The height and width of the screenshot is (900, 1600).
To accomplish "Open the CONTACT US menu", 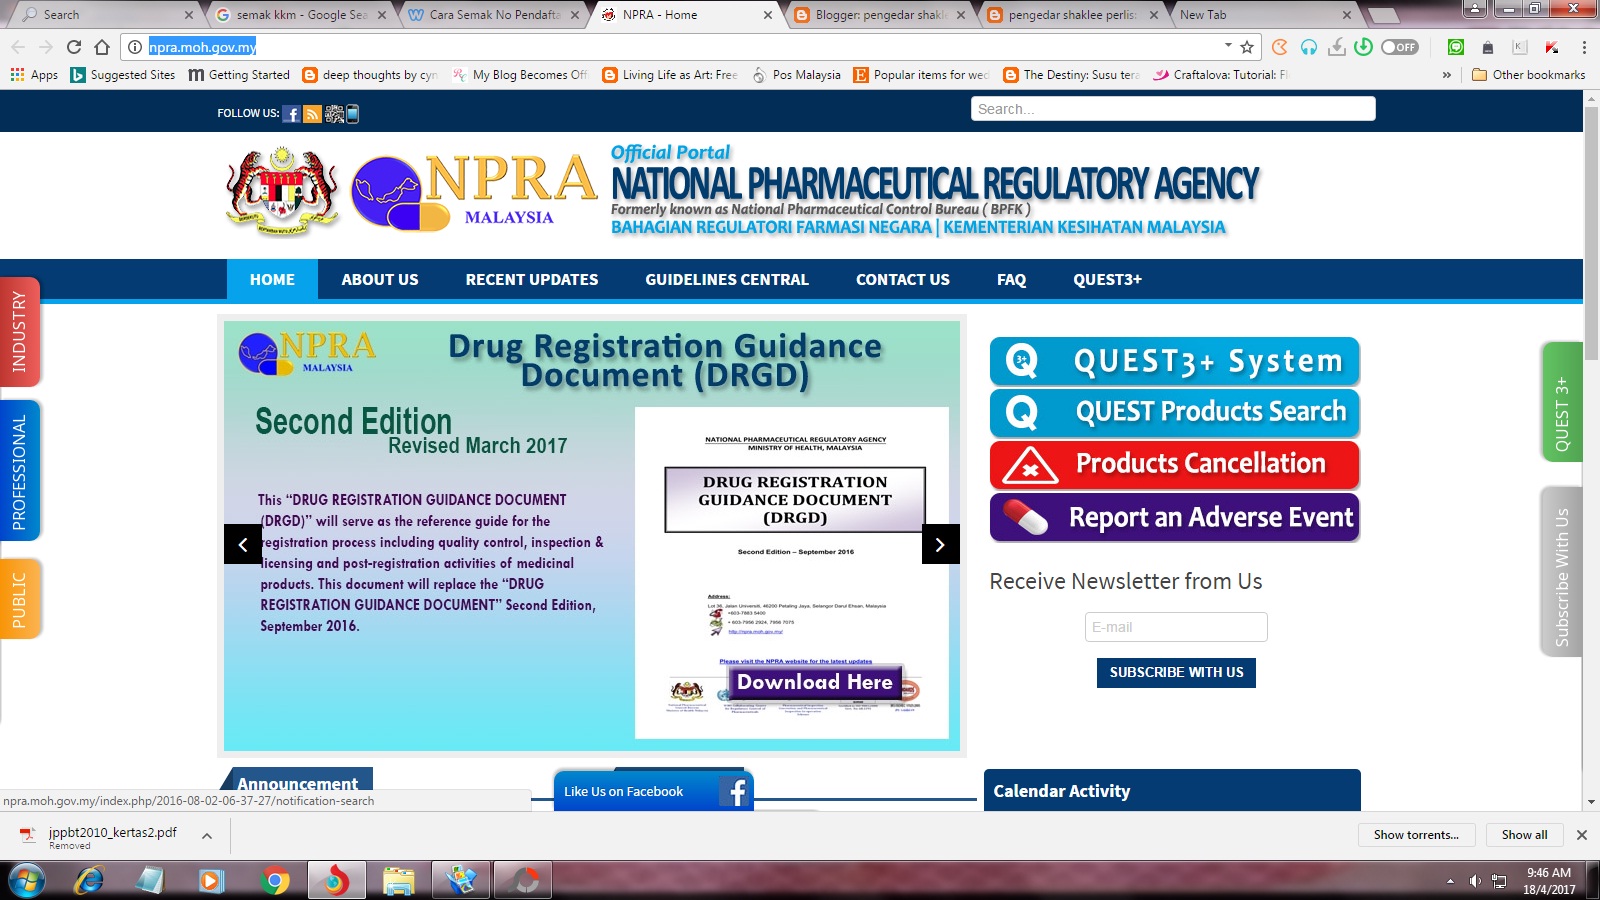I will coord(903,280).
